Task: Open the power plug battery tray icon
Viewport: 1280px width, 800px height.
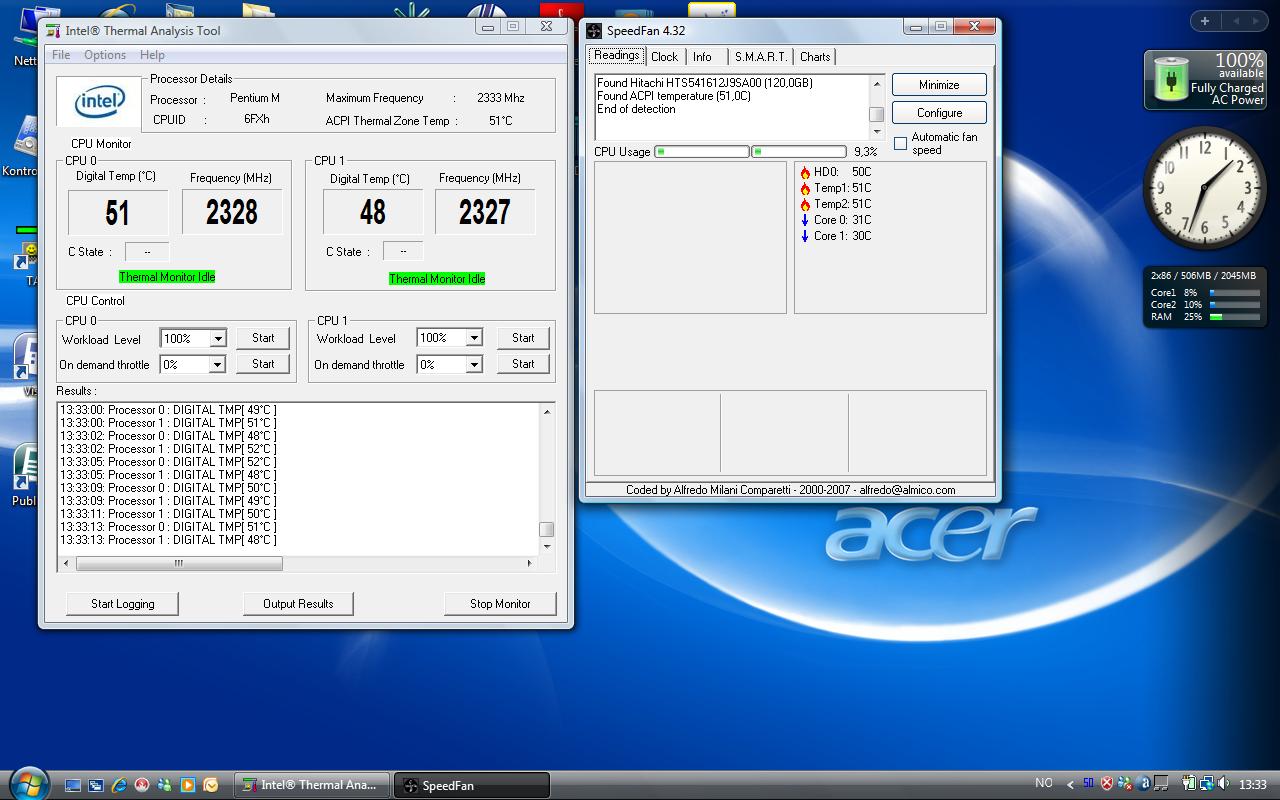Action: coord(1189,783)
